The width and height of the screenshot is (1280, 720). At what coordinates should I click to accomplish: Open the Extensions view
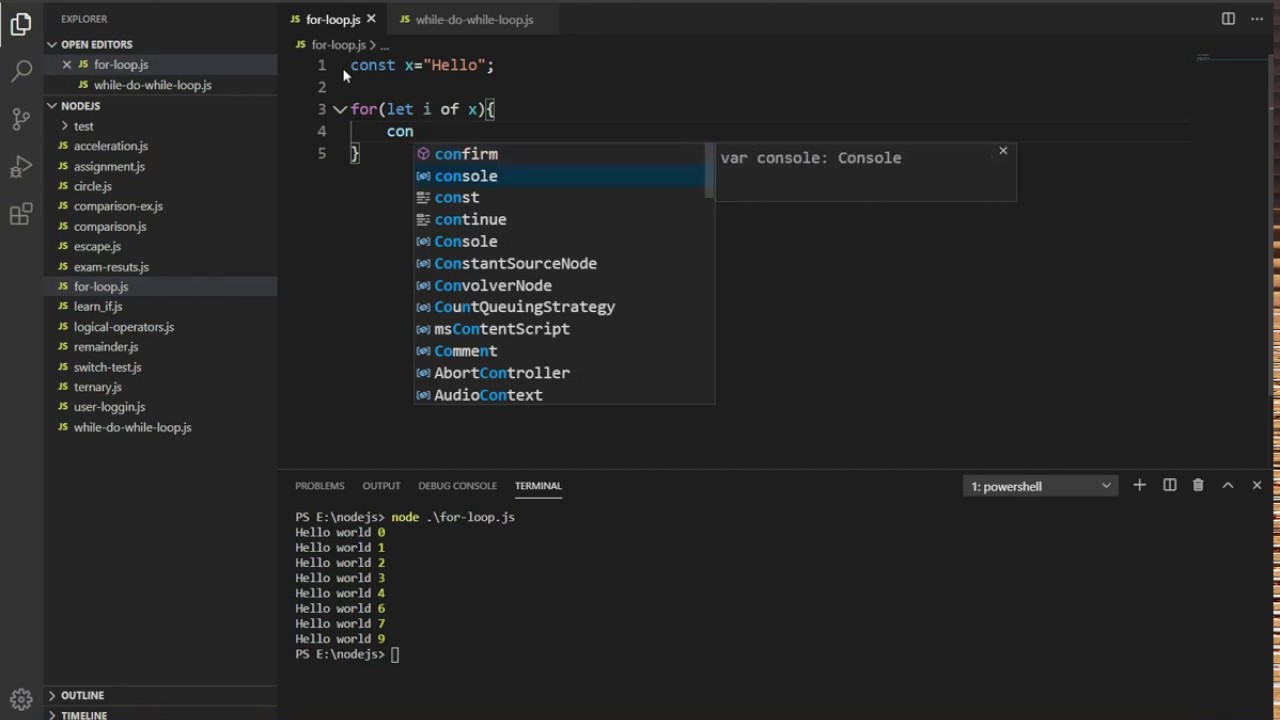point(21,215)
